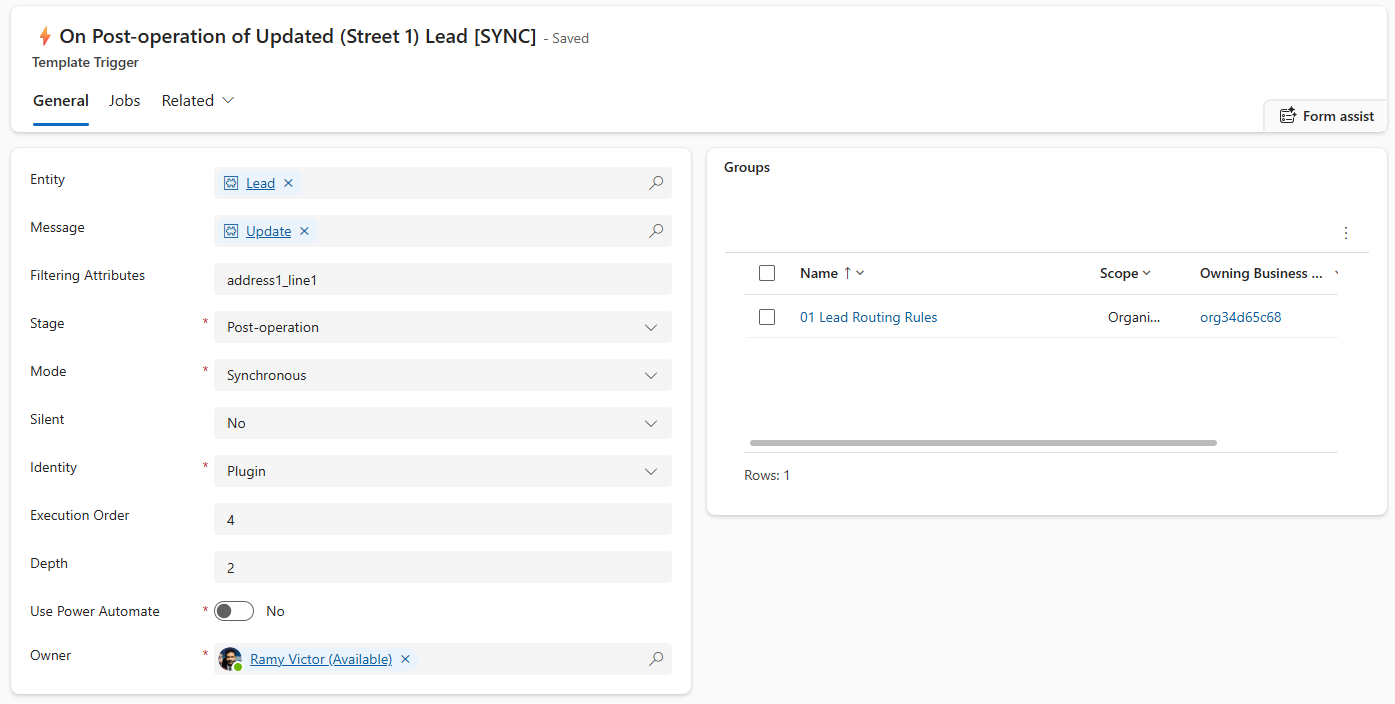
Task: Select all rows checkbox in Groups grid
Action: tap(767, 273)
